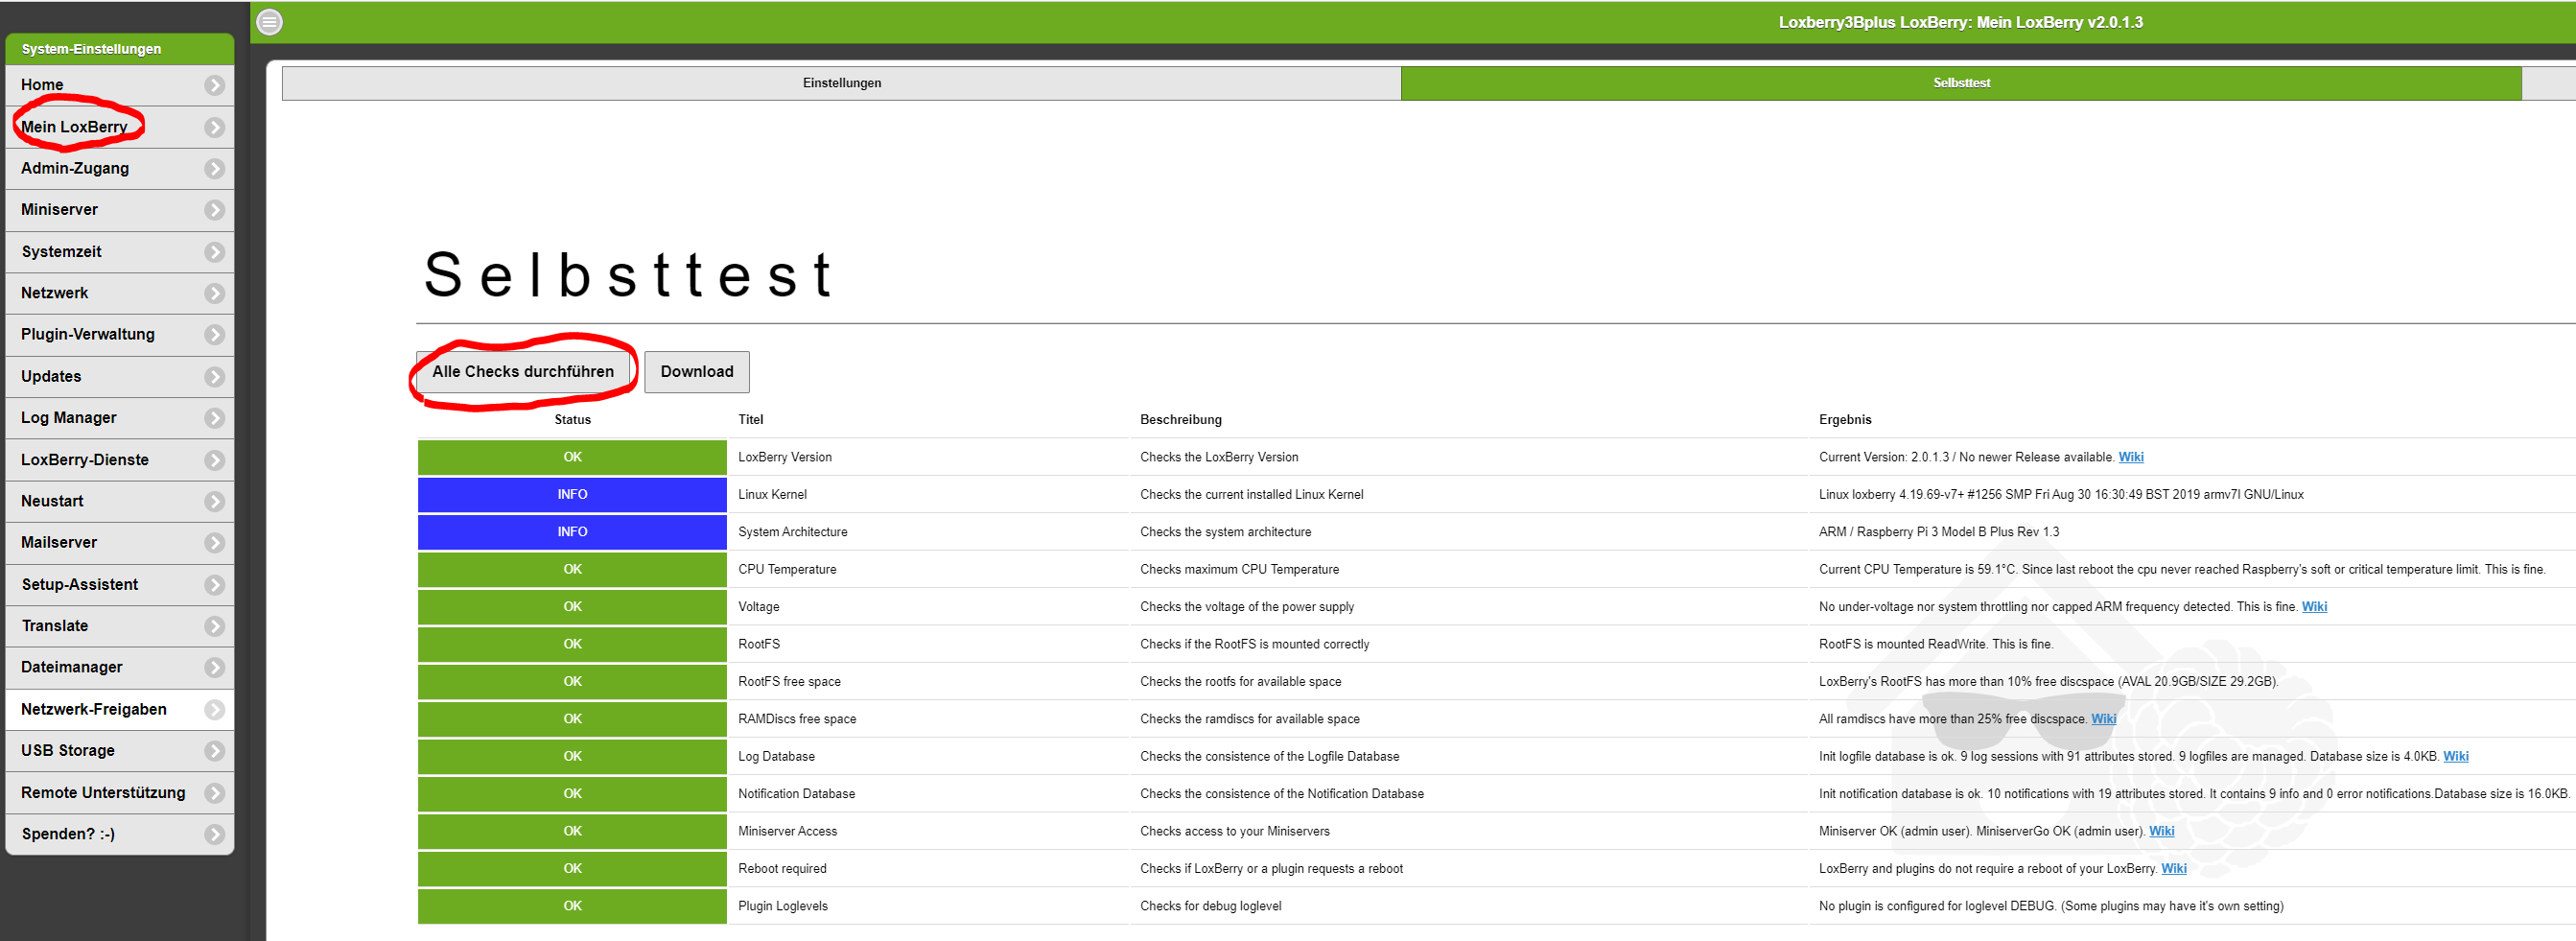Open the Wiki link for Log Database
This screenshot has width=2576, height=941.
point(2456,757)
